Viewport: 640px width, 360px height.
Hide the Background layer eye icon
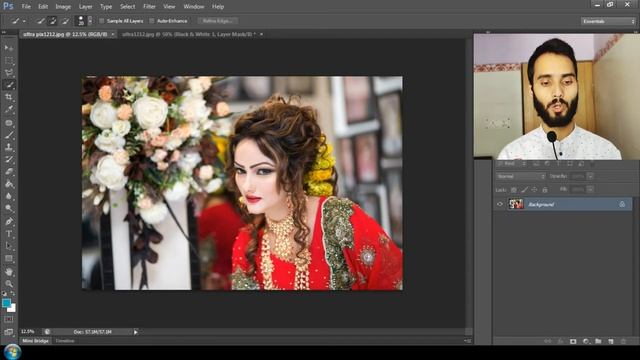pyautogui.click(x=500, y=204)
